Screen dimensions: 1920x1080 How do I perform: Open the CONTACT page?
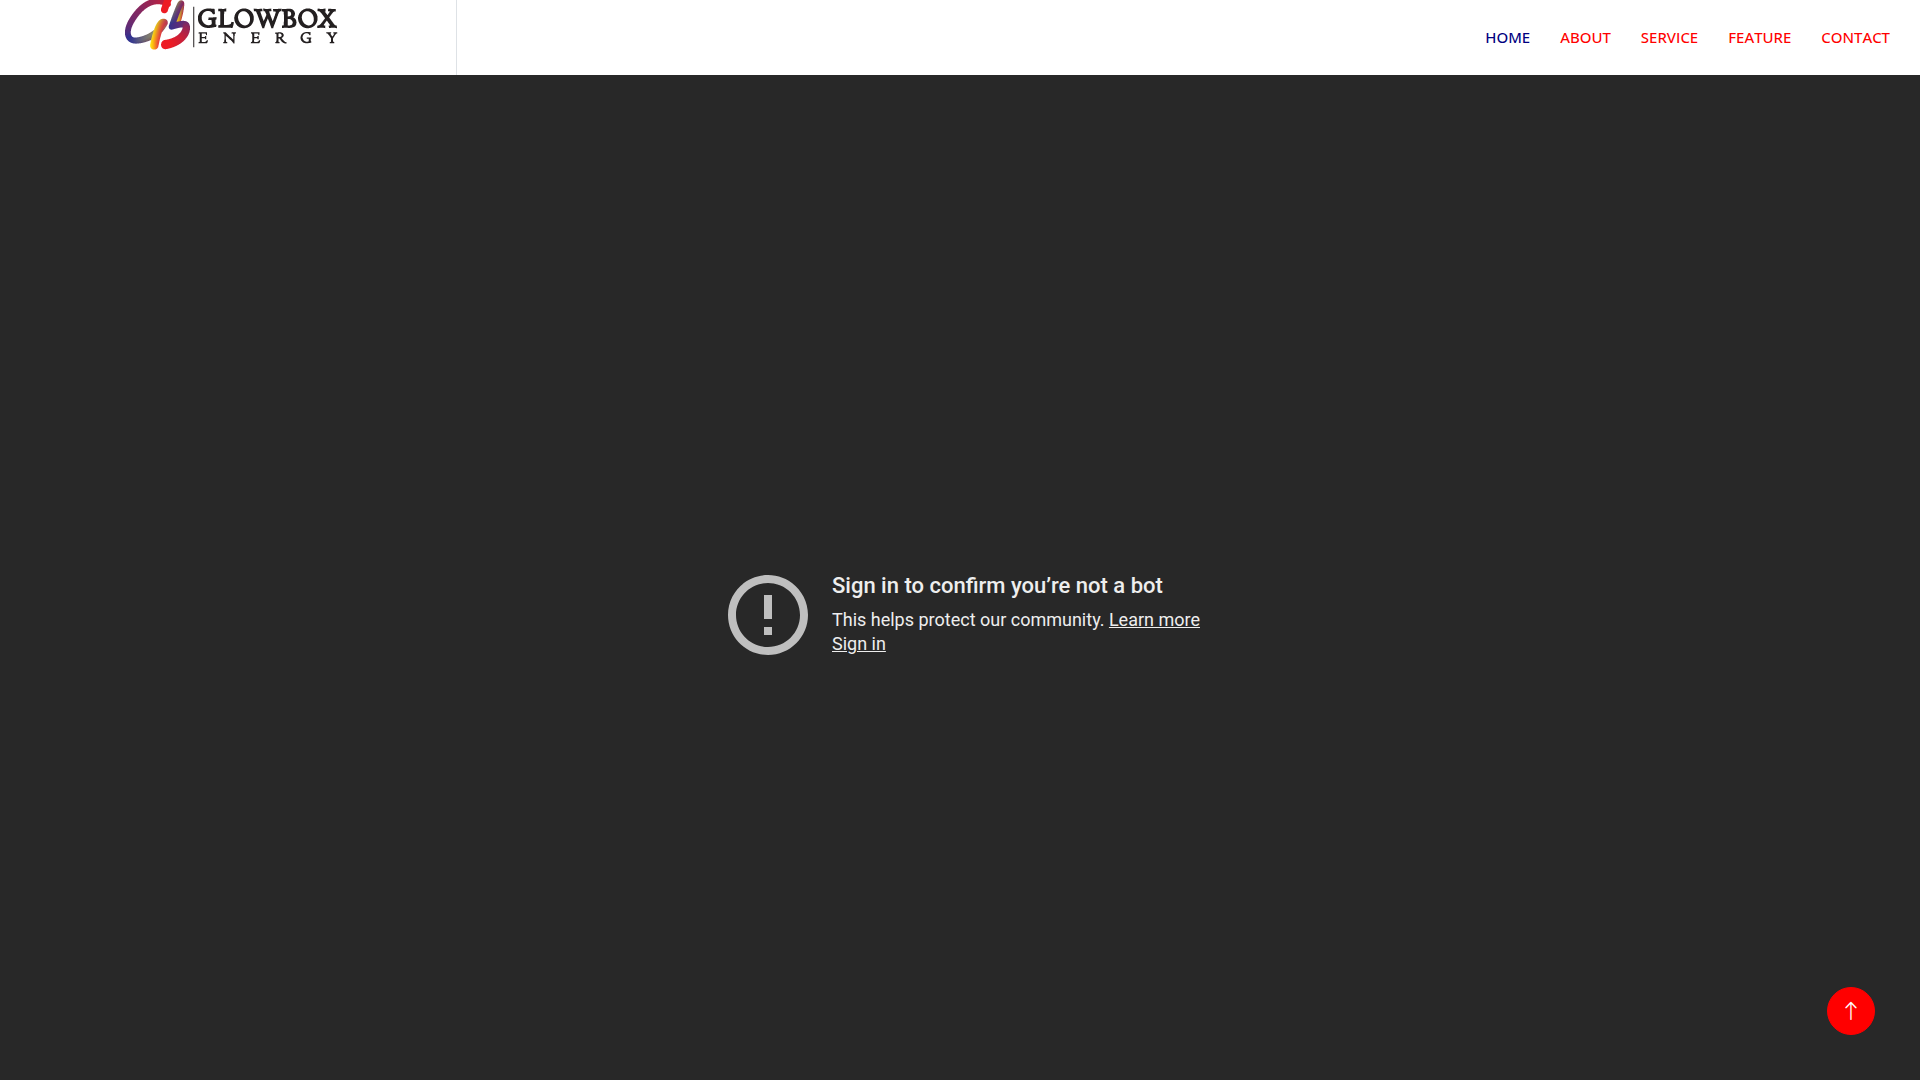[x=1855, y=38]
